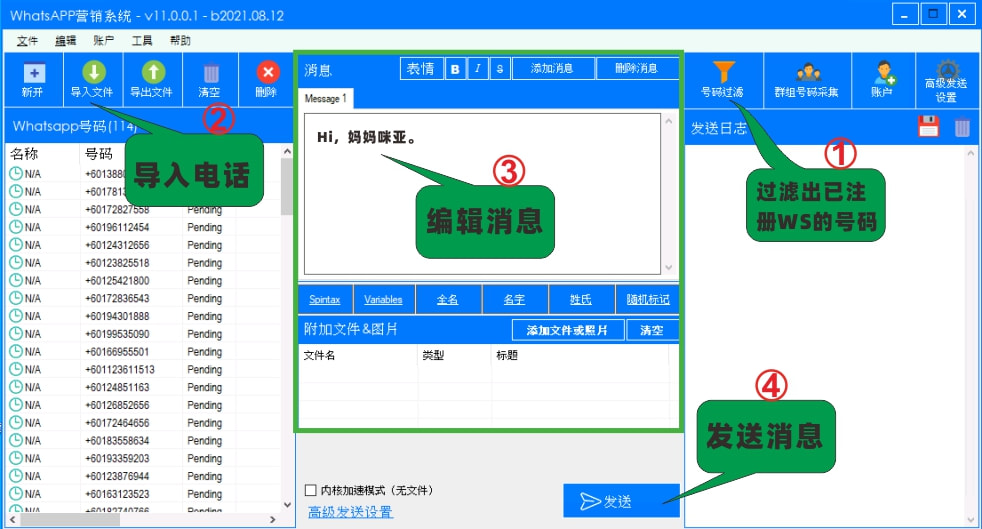
Task: Toggle italic formatting I button
Action: pos(477,69)
